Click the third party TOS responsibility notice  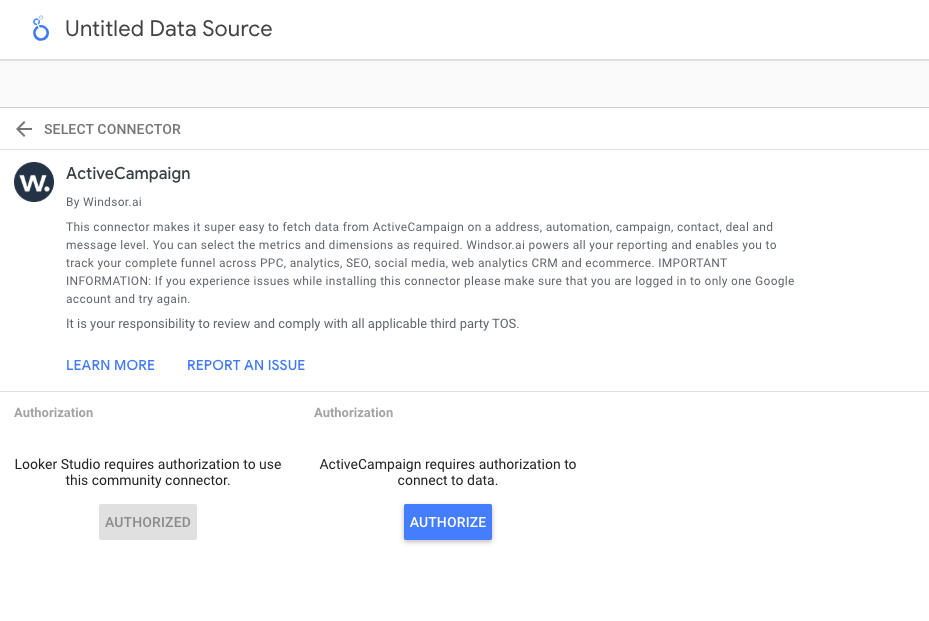(x=292, y=324)
